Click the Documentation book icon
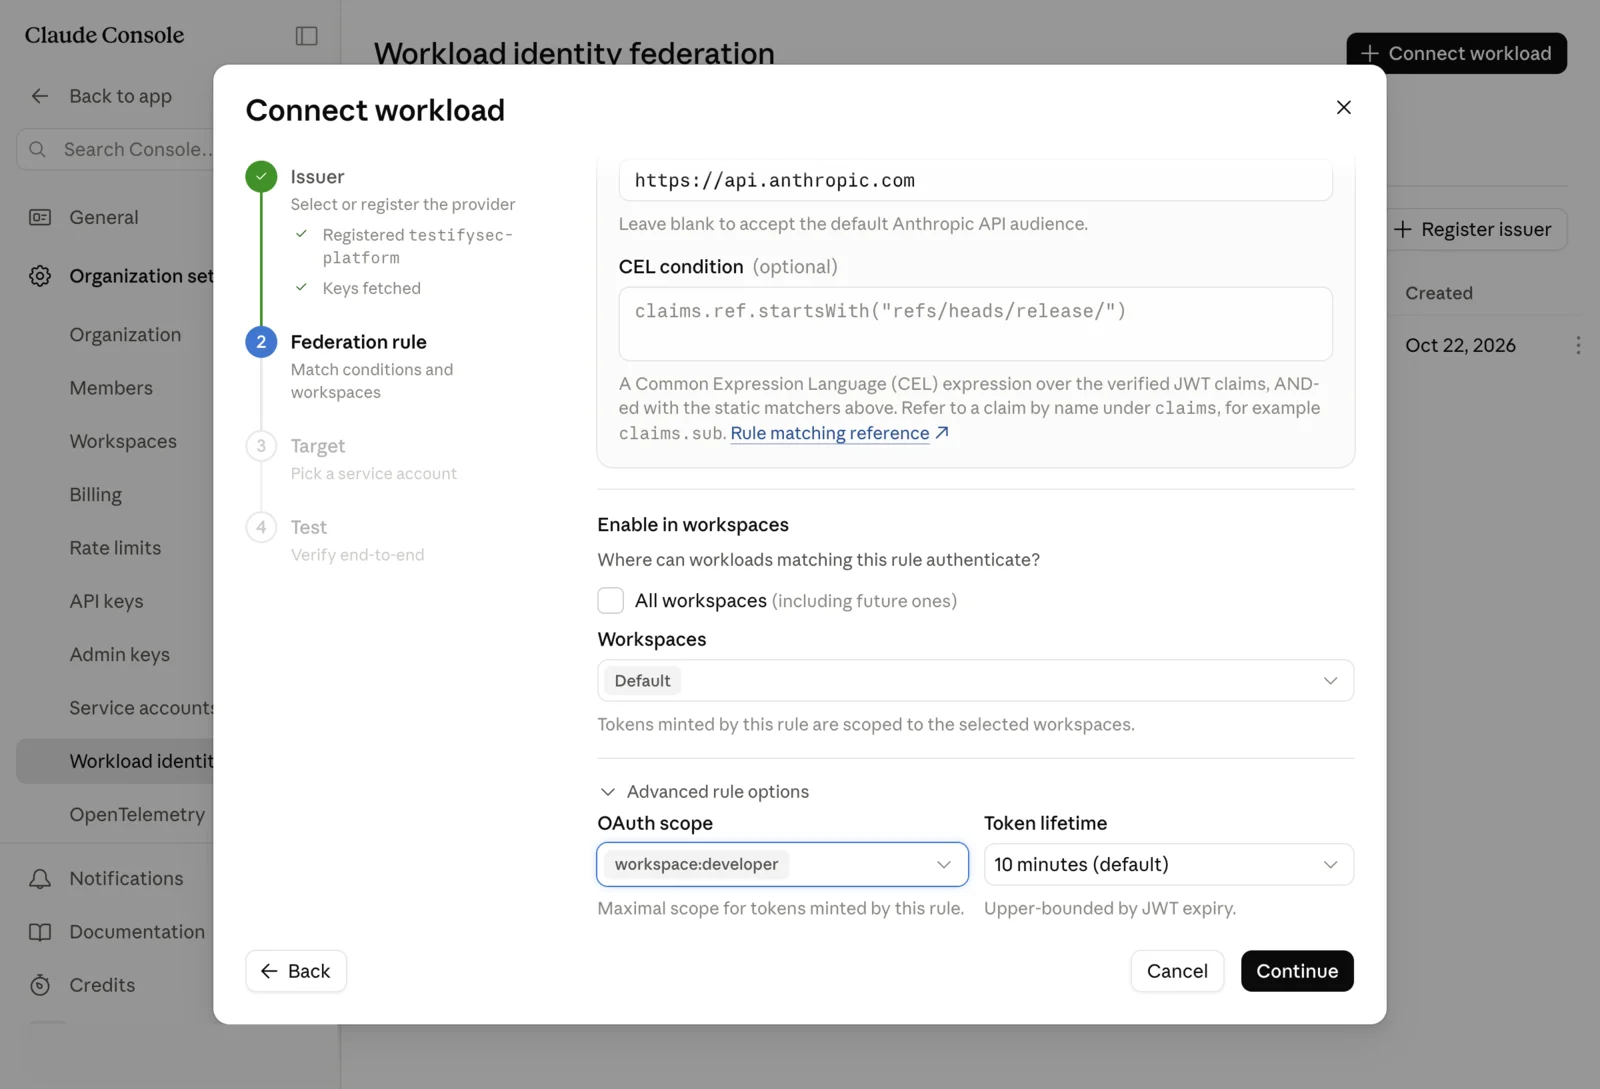This screenshot has width=1600, height=1089. pos(40,932)
